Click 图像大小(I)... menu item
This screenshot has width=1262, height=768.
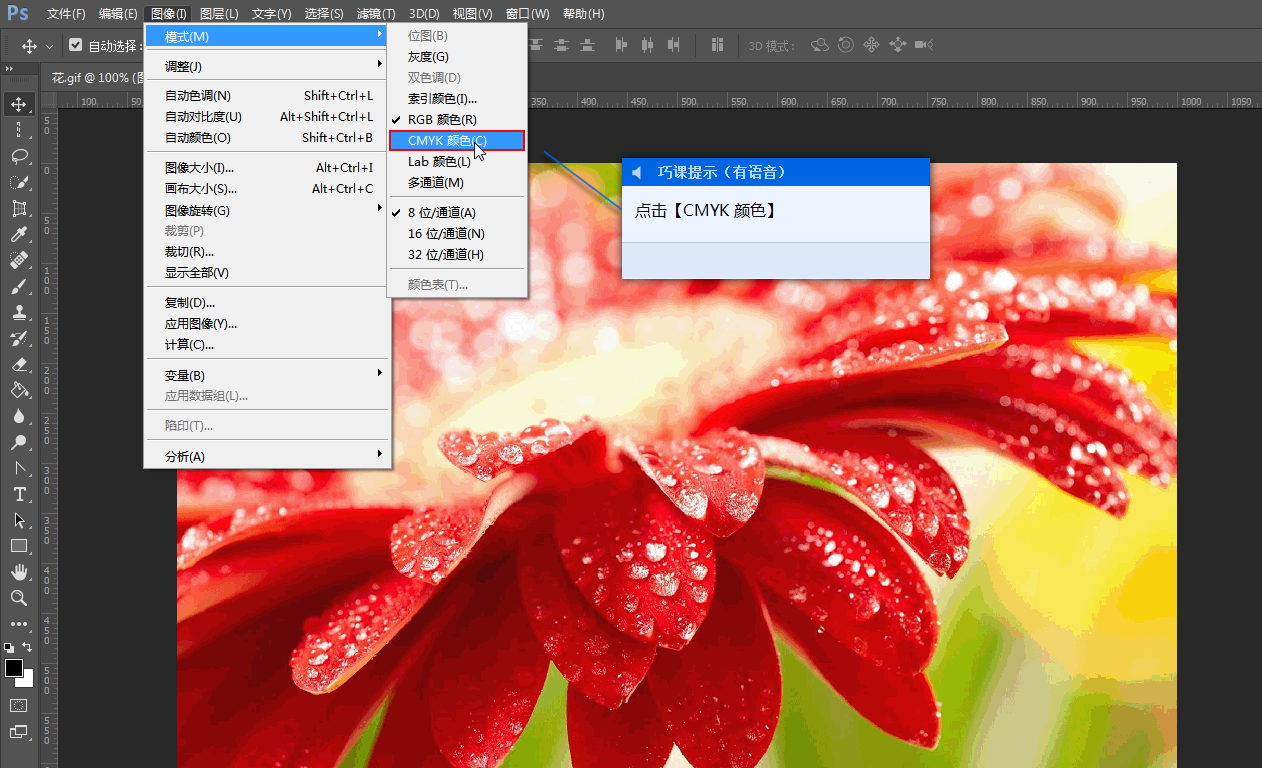(x=267, y=167)
